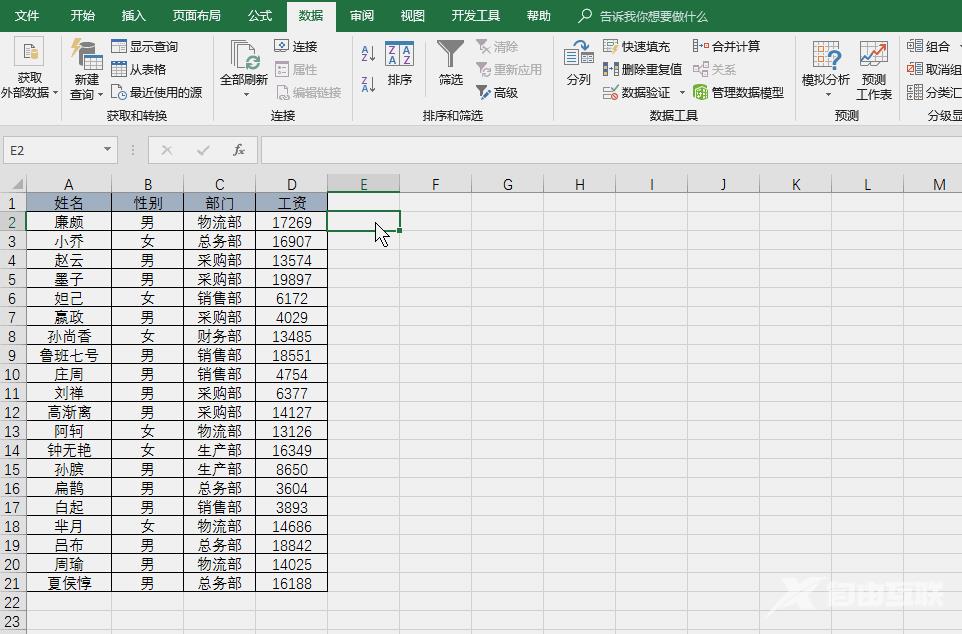
Task: Expand the Refresh All (全部刷新) dropdown
Action: (x=246, y=94)
